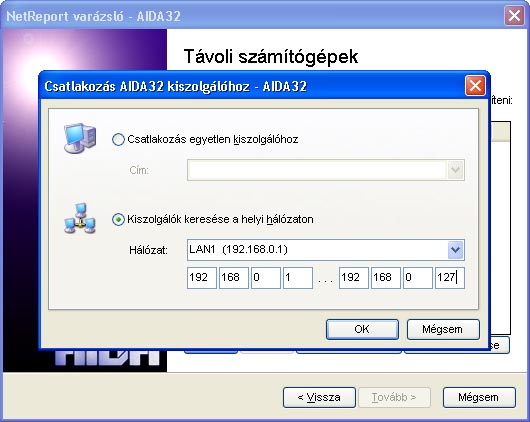Click the second start IP octet 168
Viewport: 530px width, 422px height.
pyautogui.click(x=234, y=278)
